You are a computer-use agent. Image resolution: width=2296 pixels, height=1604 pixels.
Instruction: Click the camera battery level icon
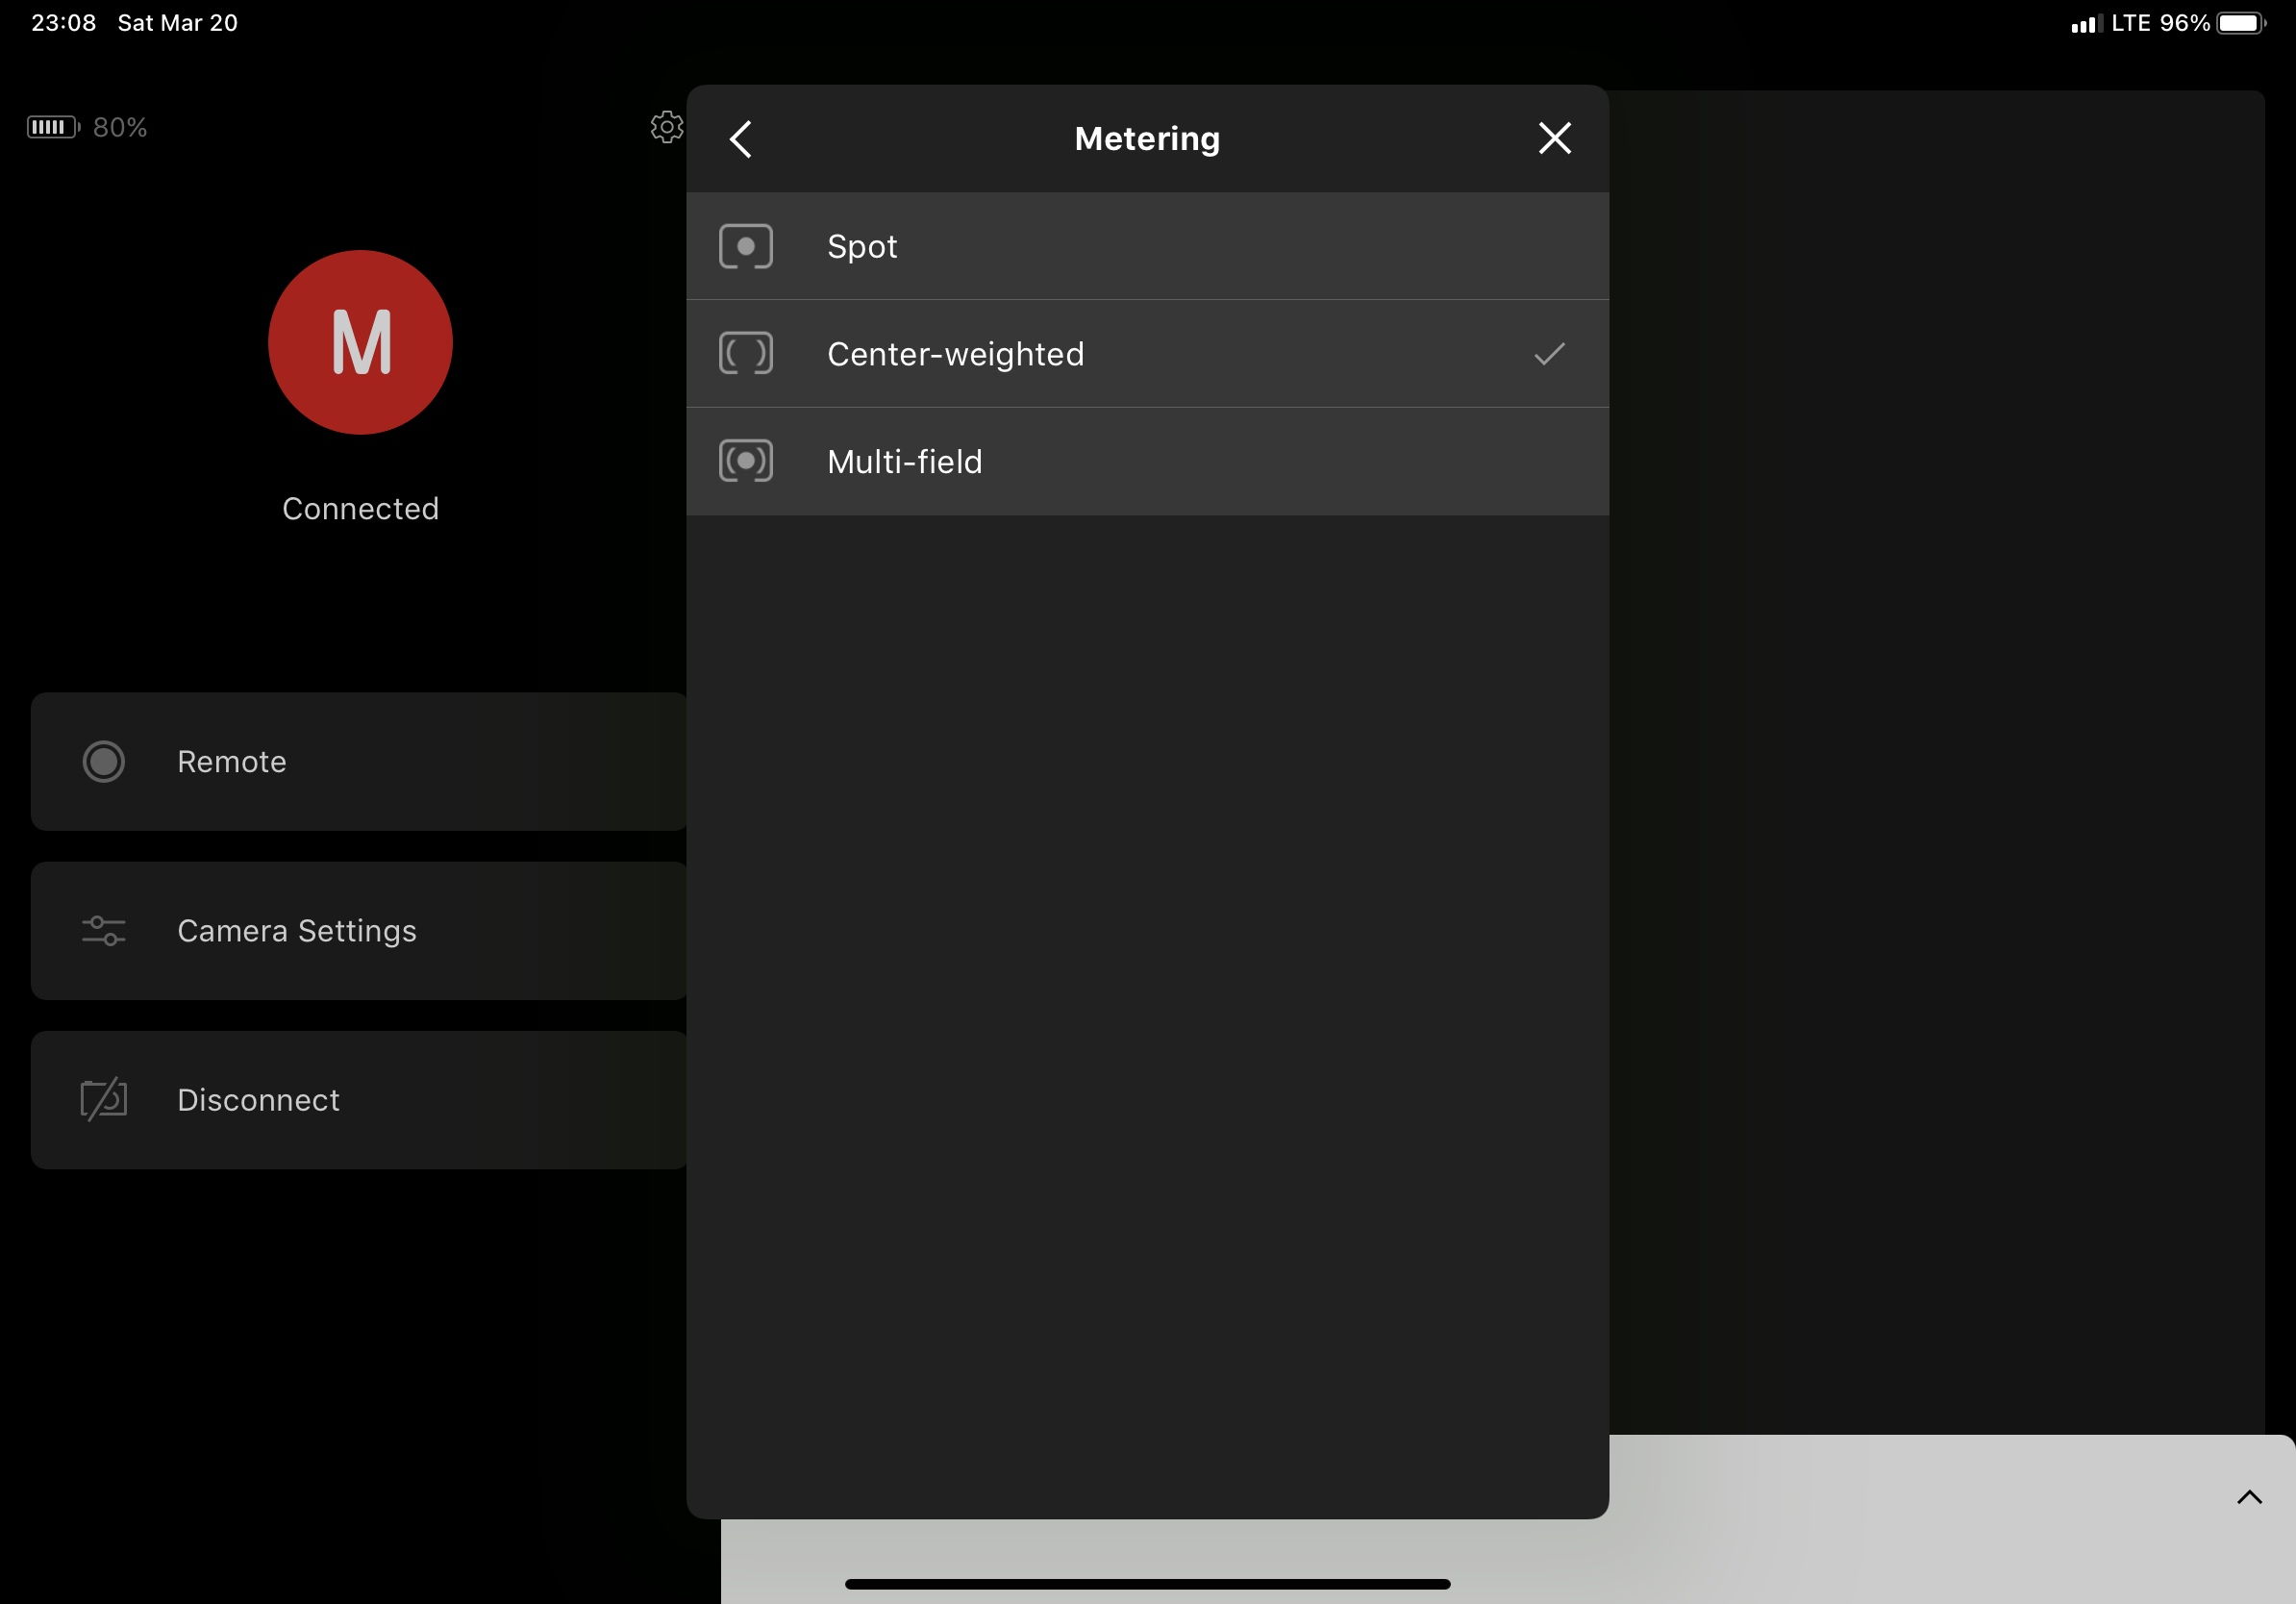pyautogui.click(x=52, y=127)
